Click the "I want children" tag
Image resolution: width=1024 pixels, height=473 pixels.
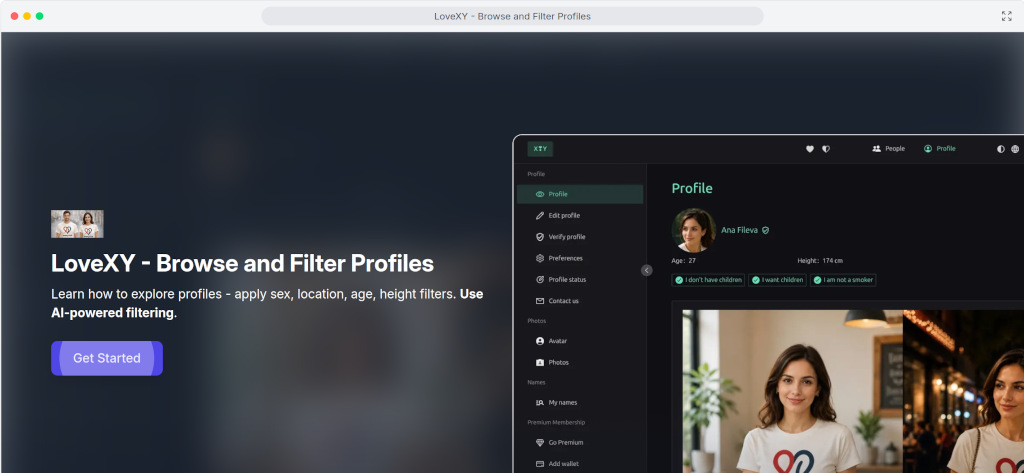point(777,280)
